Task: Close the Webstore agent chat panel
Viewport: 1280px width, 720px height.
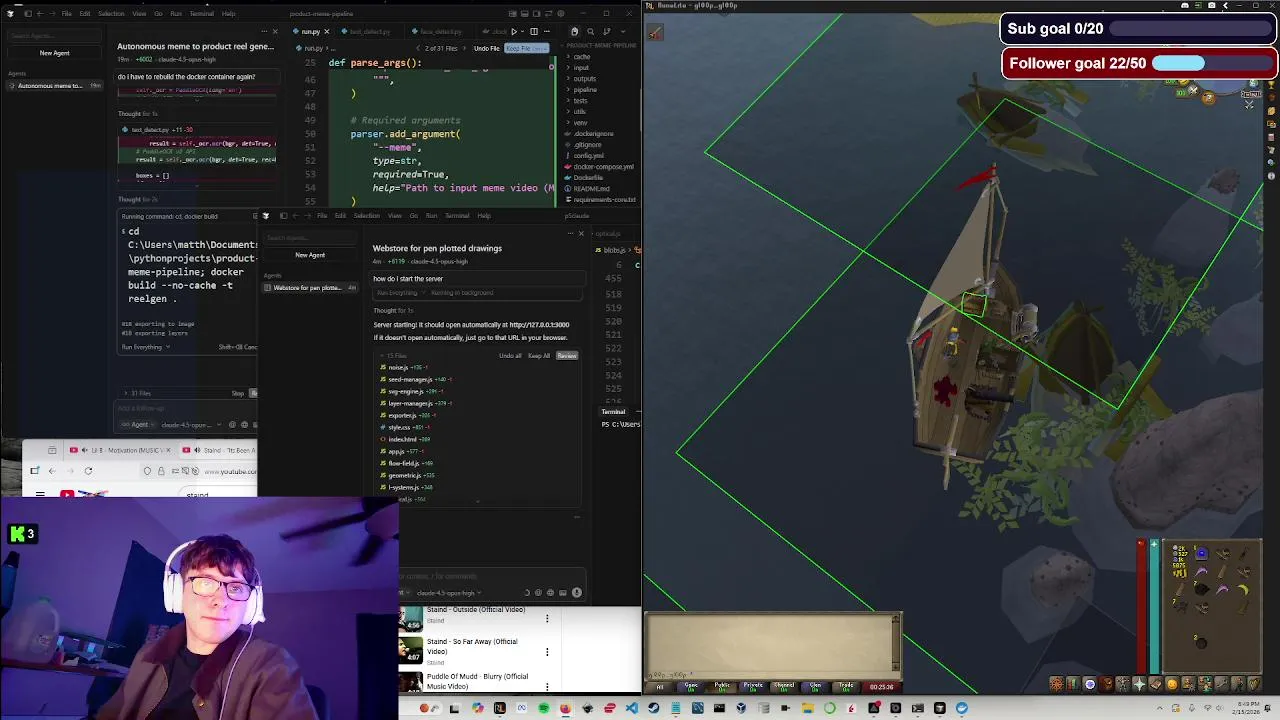Action: [581, 234]
